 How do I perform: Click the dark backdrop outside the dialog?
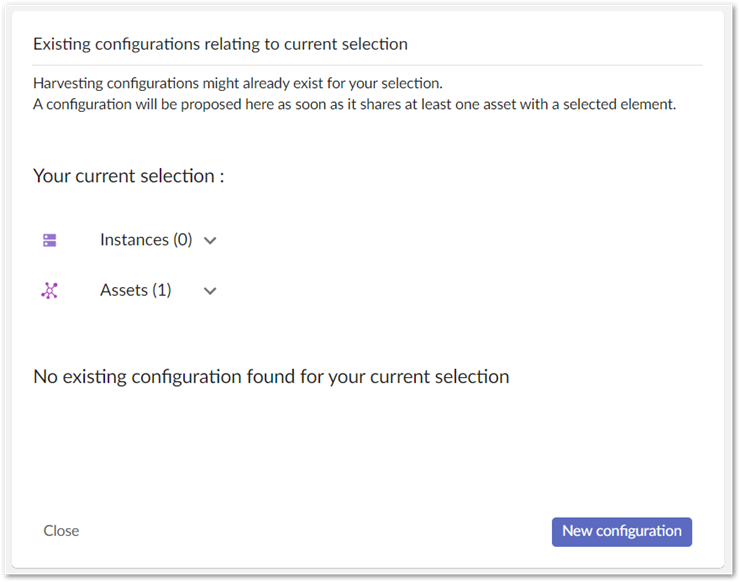pos(734,300)
